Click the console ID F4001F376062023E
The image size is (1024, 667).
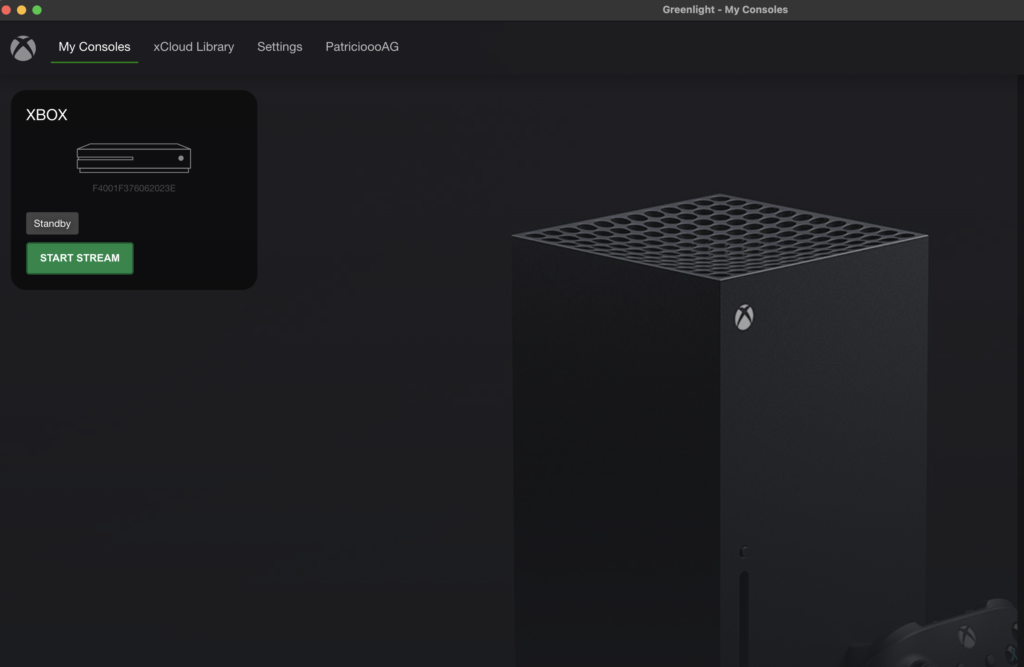(x=133, y=188)
